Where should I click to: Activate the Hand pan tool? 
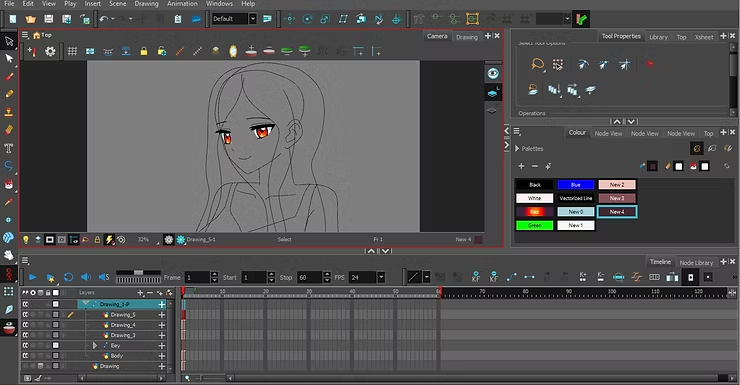9,255
